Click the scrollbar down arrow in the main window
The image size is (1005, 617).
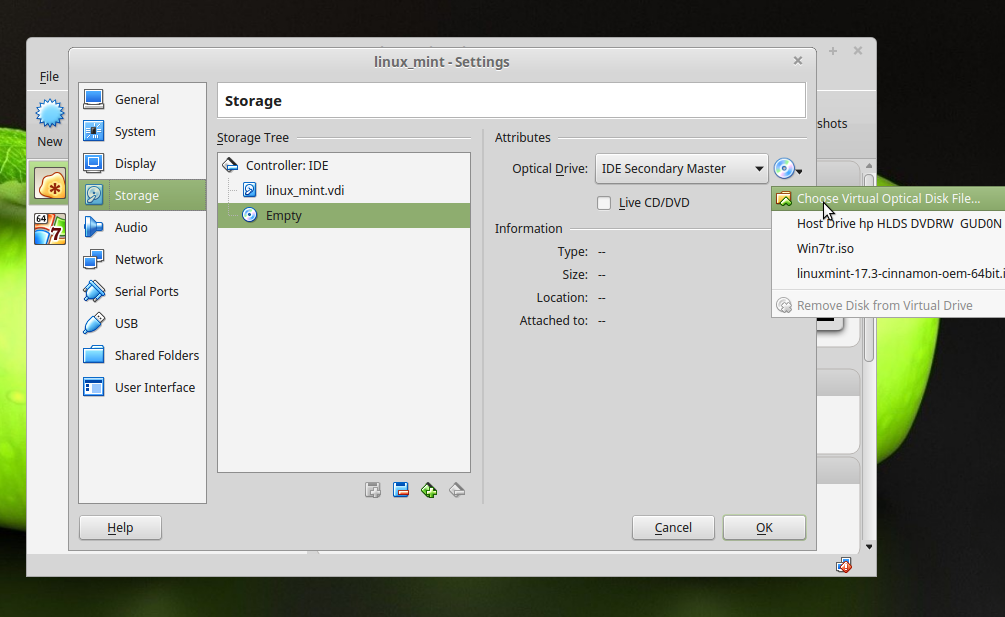coord(869,547)
